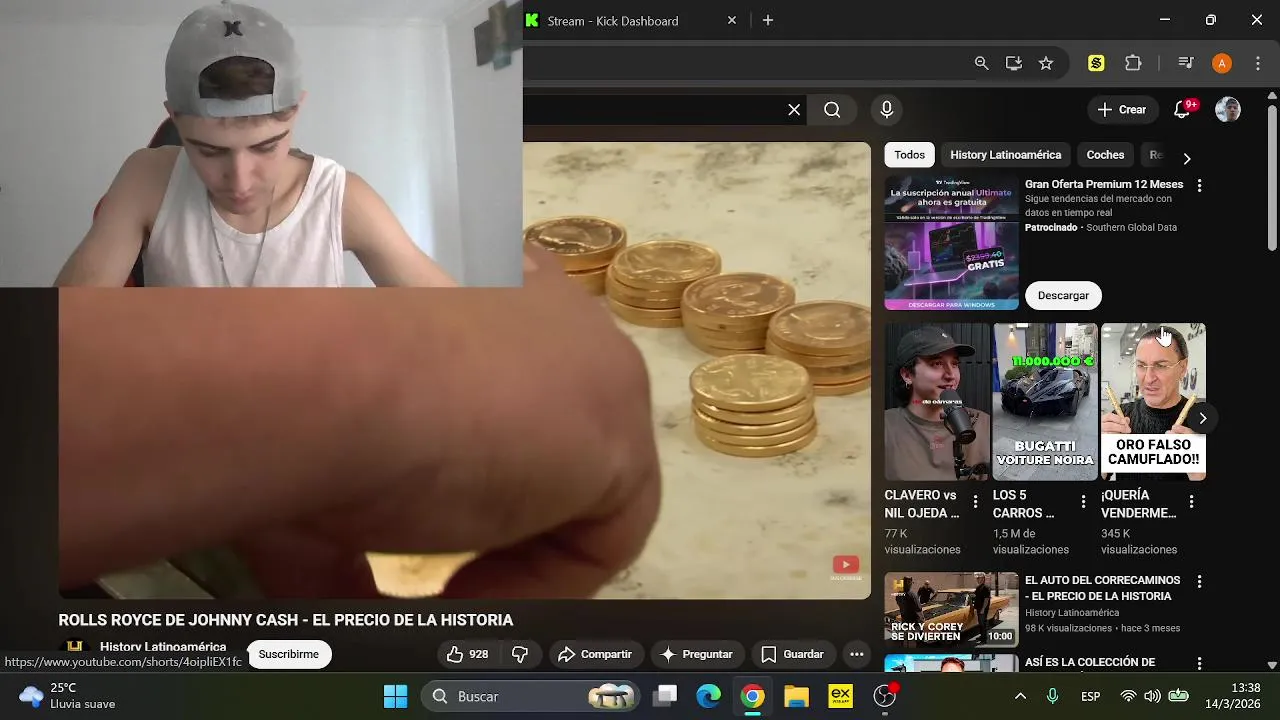Open the Chrome extensions puzzle icon
The height and width of the screenshot is (720, 1280).
pyautogui.click(x=1133, y=63)
